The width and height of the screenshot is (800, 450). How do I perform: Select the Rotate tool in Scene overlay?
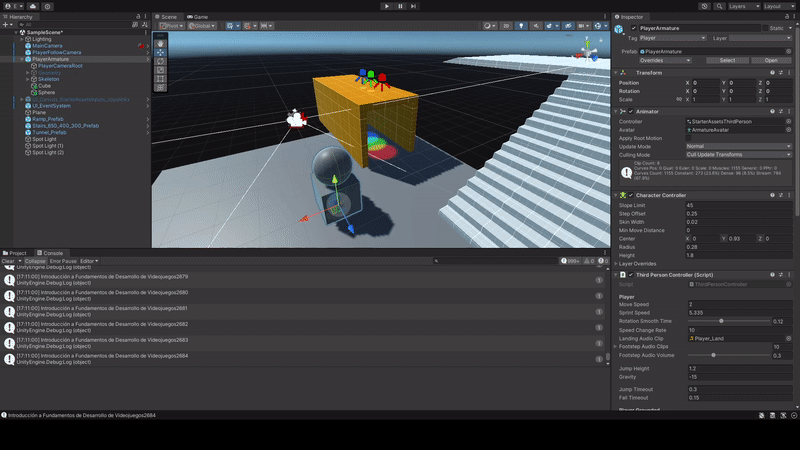[161, 61]
